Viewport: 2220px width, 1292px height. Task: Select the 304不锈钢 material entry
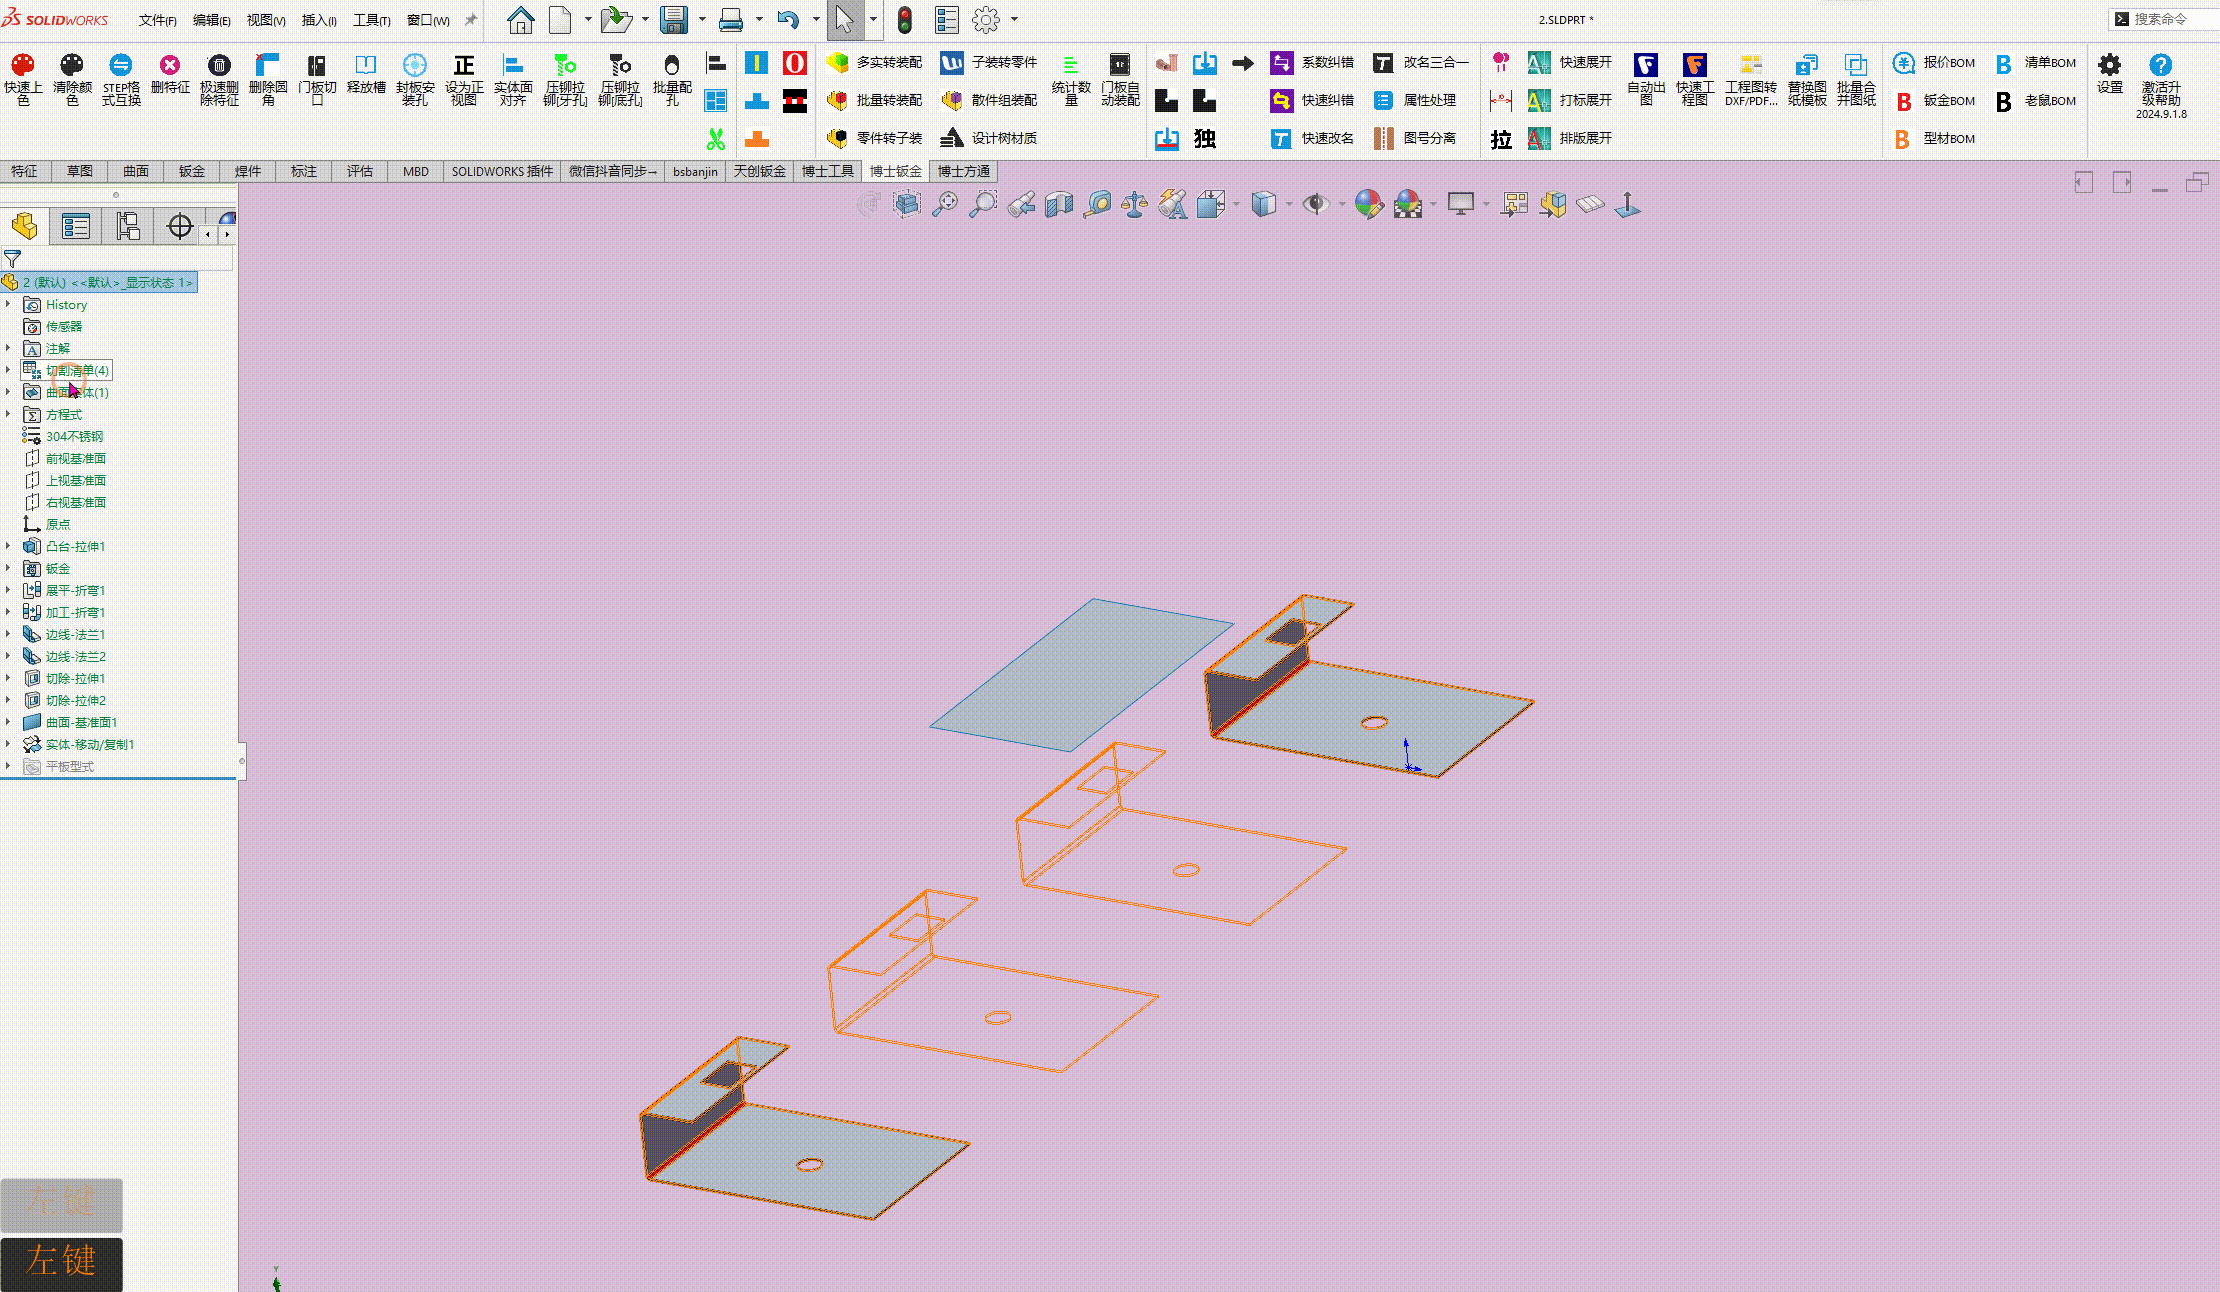(x=63, y=436)
